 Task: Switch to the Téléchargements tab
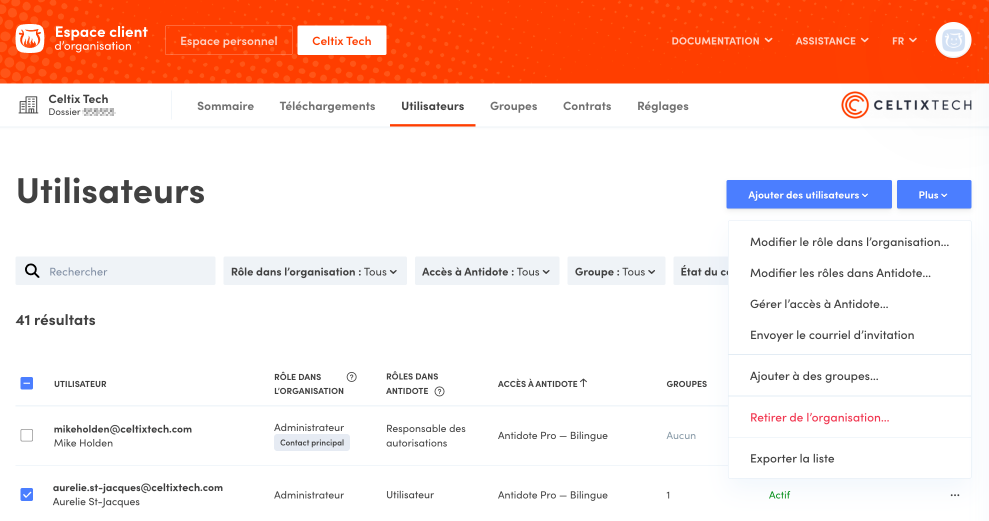(x=327, y=106)
